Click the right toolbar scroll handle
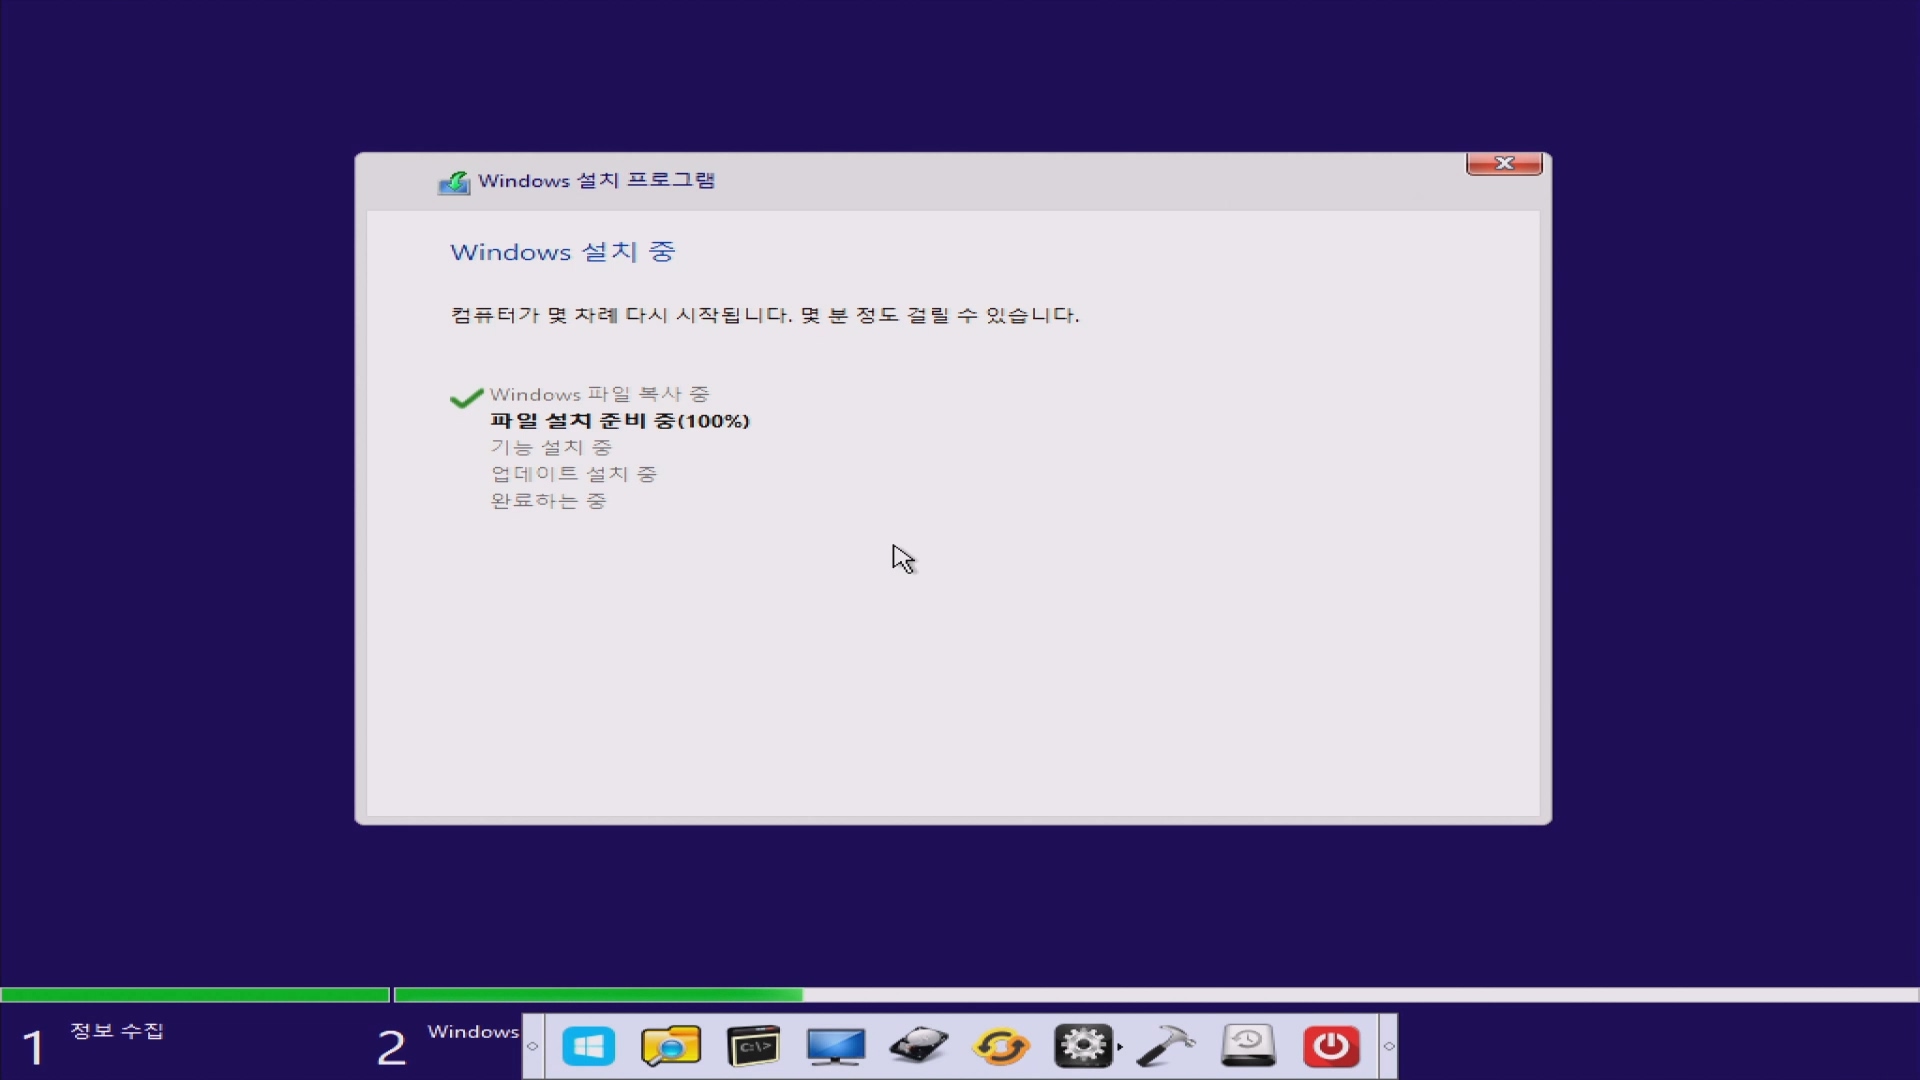Viewport: 1920px width, 1080px height. (1389, 1047)
